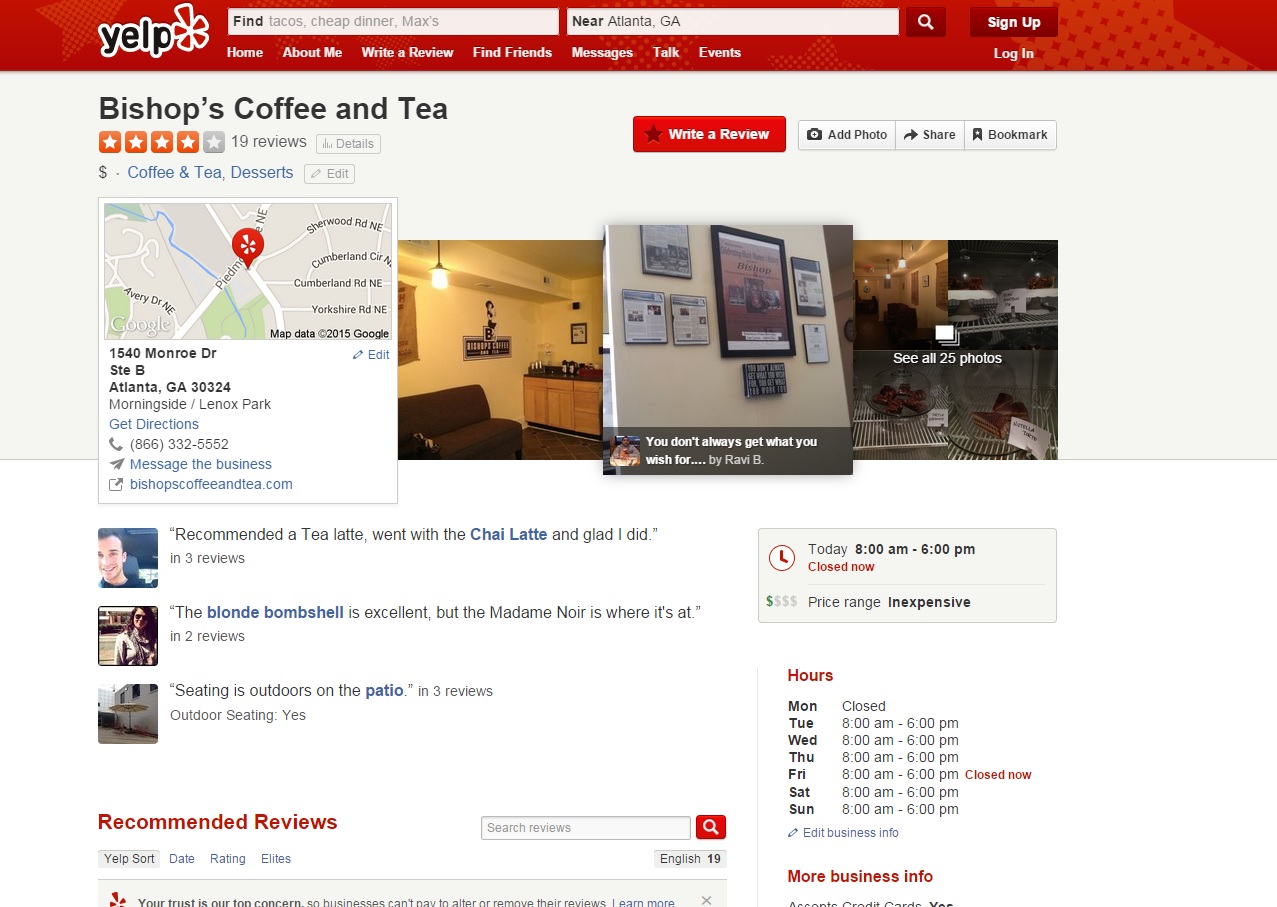Click the Add Photo camera button
This screenshot has width=1277, height=907.
point(846,135)
